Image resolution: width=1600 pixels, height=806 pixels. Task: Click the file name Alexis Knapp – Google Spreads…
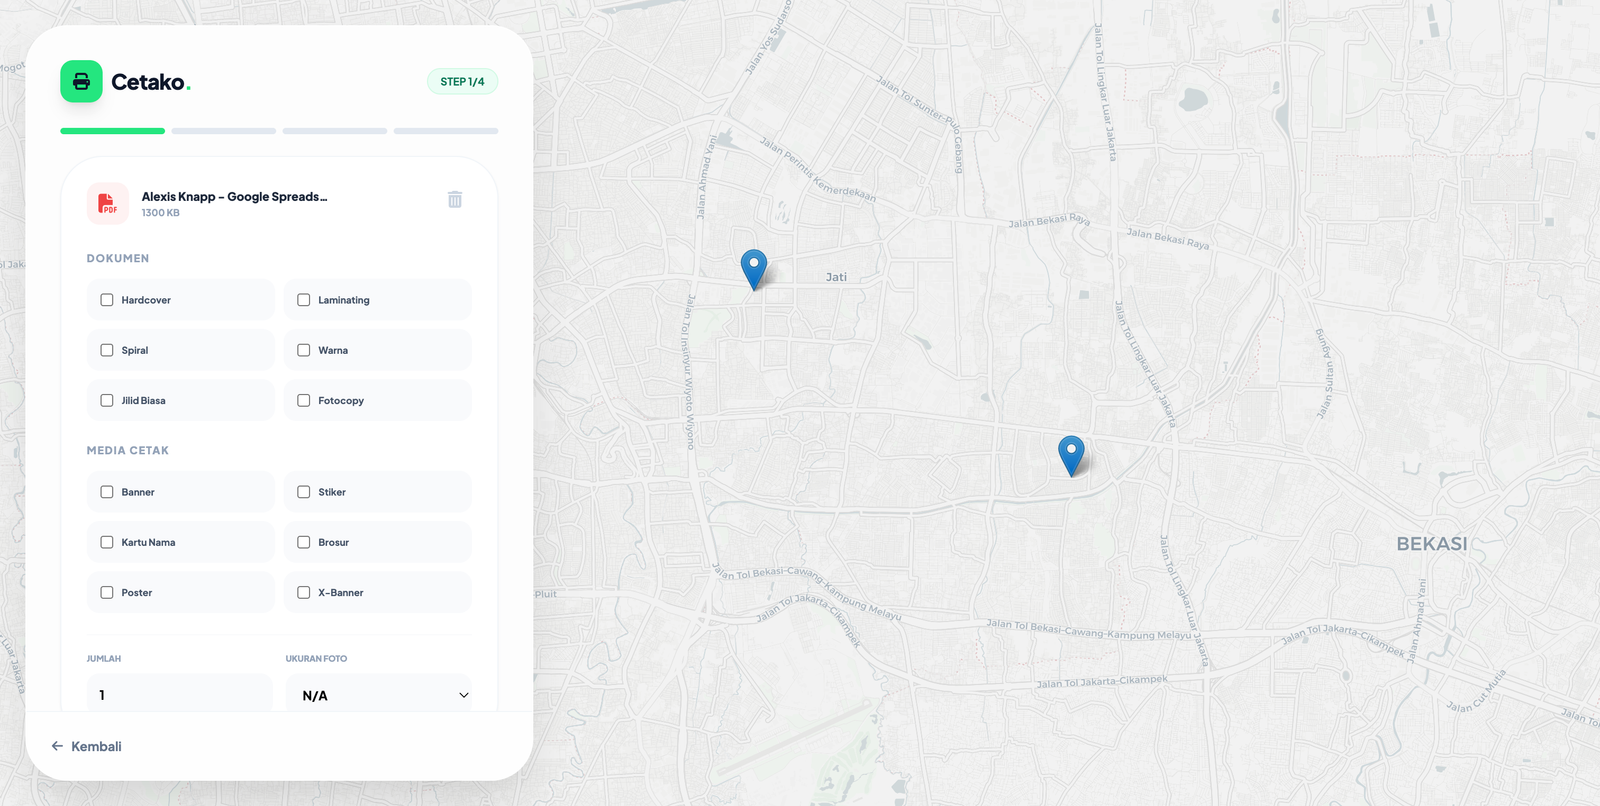pyautogui.click(x=234, y=197)
